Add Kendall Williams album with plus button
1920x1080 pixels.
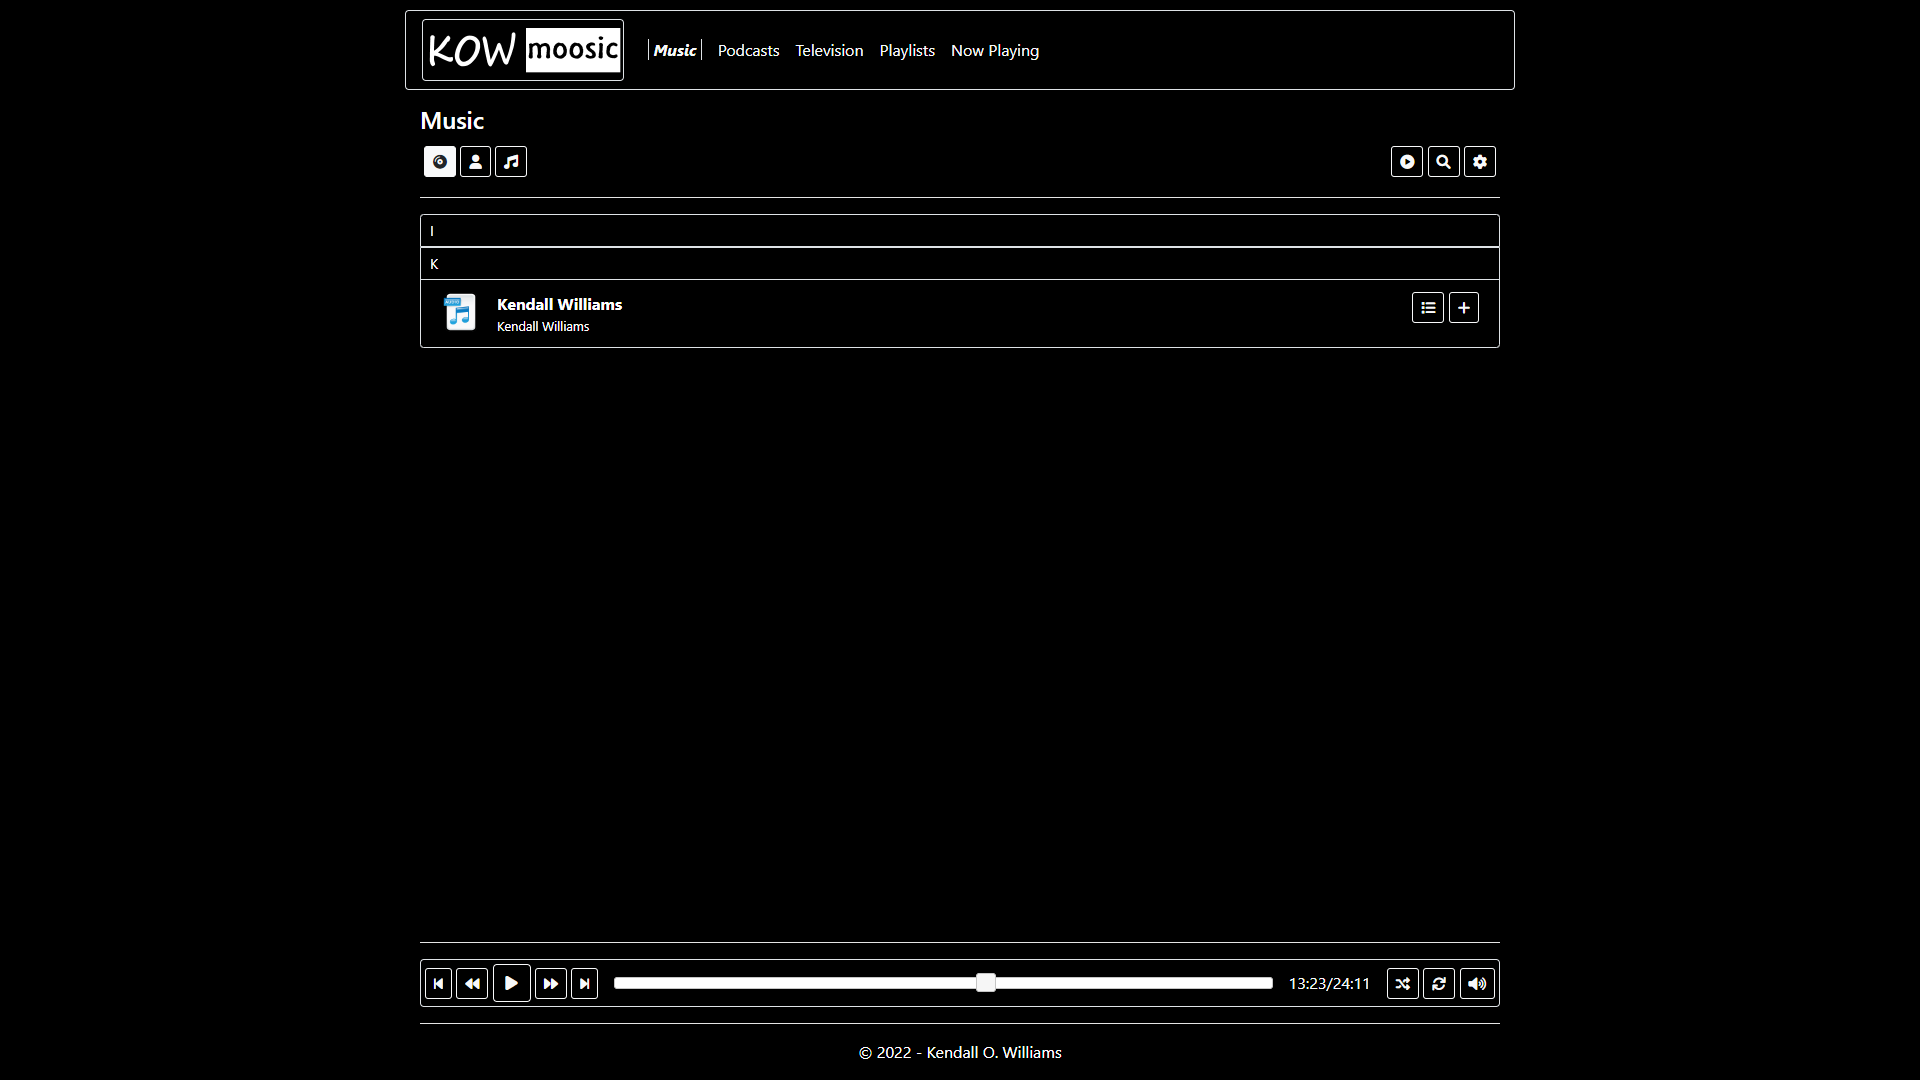coord(1463,308)
